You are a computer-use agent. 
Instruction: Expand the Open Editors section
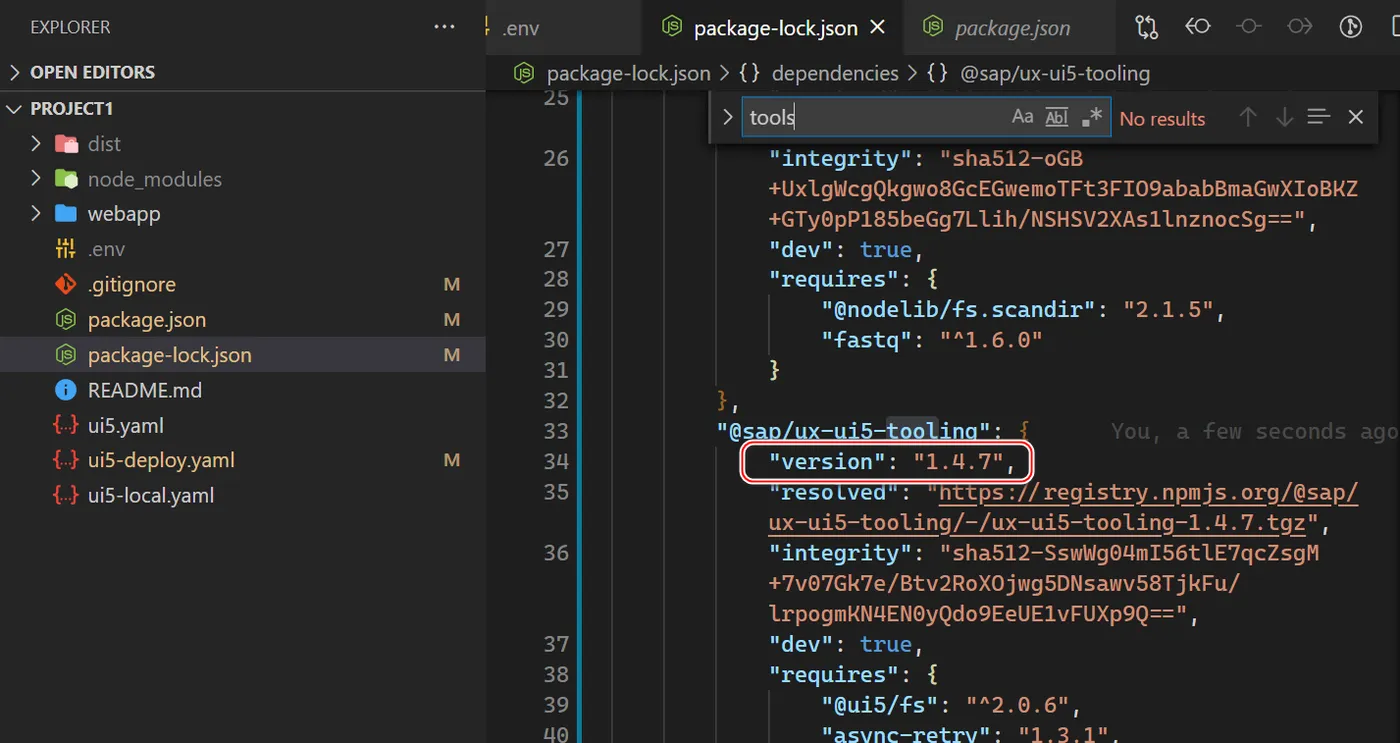[15, 72]
